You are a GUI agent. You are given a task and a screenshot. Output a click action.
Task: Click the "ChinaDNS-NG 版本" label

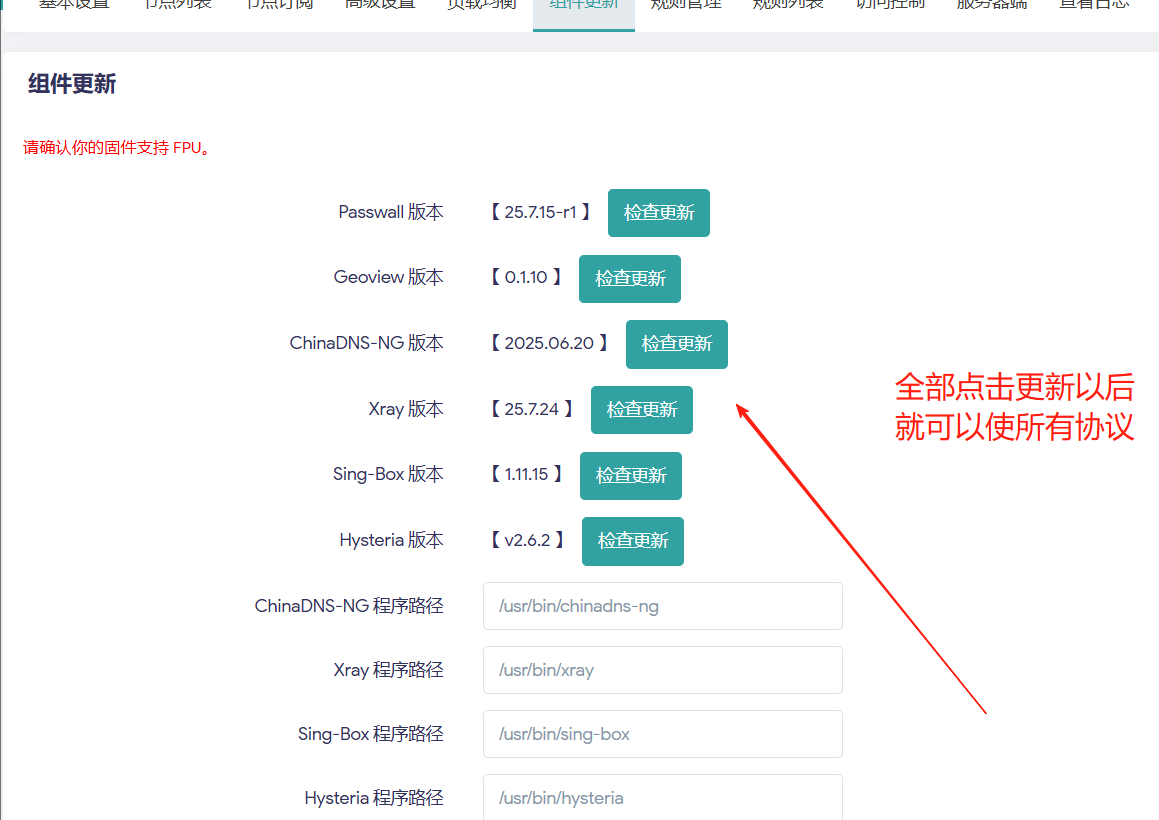[367, 343]
